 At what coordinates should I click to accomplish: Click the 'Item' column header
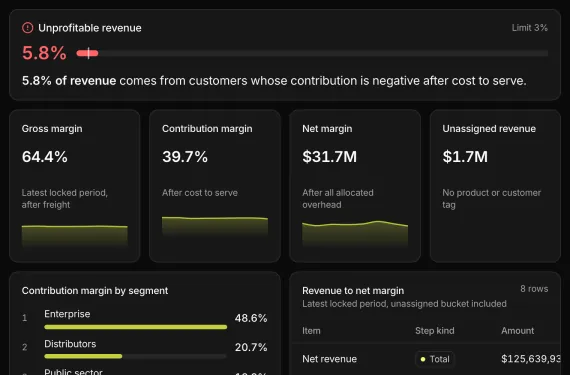[x=312, y=331]
